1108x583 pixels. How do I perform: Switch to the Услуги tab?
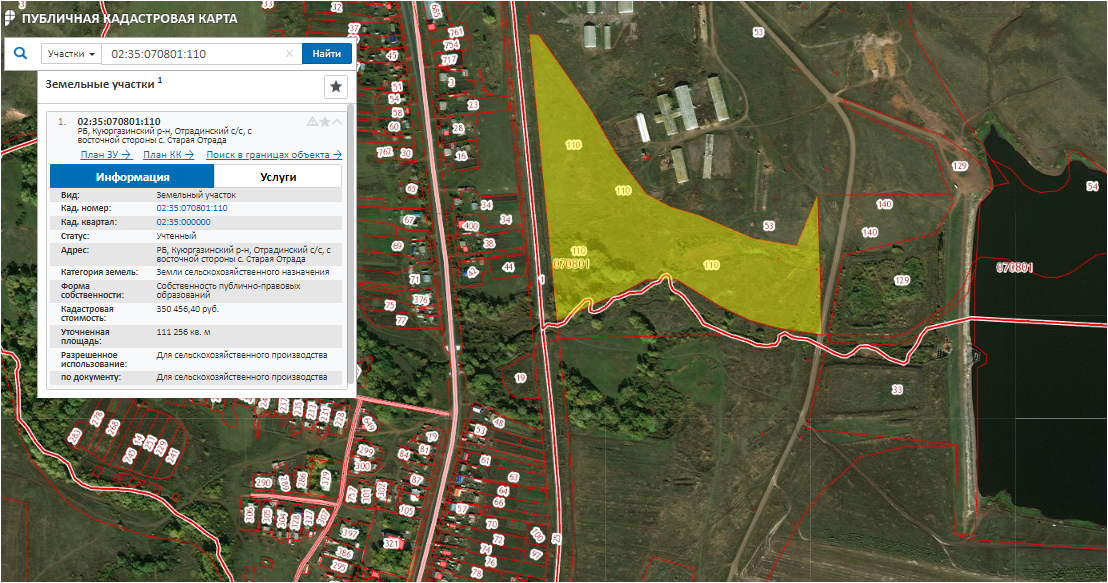tap(277, 176)
